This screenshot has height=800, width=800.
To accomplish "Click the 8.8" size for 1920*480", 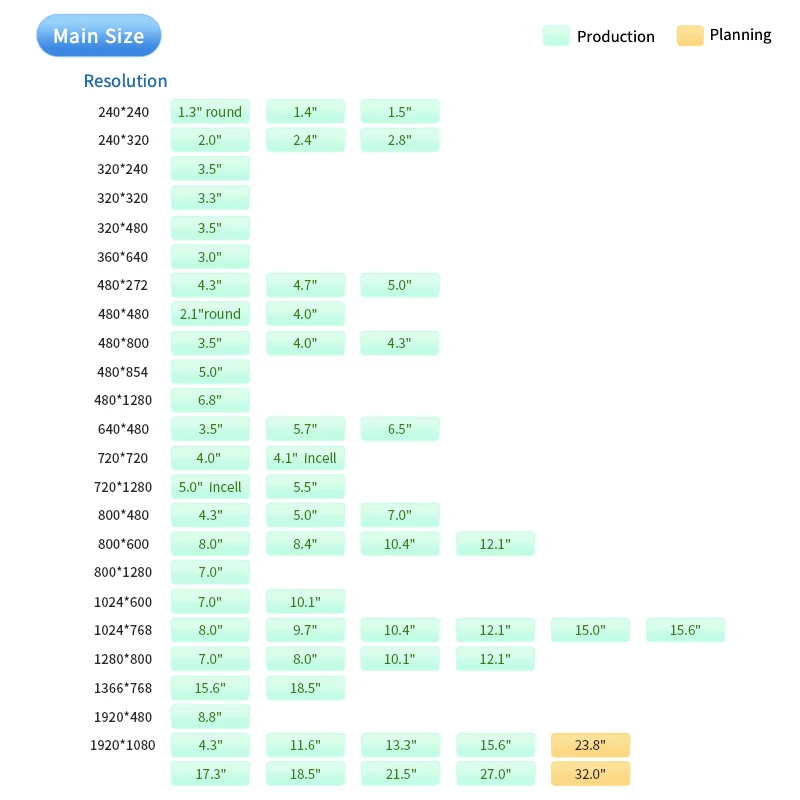I will [210, 716].
